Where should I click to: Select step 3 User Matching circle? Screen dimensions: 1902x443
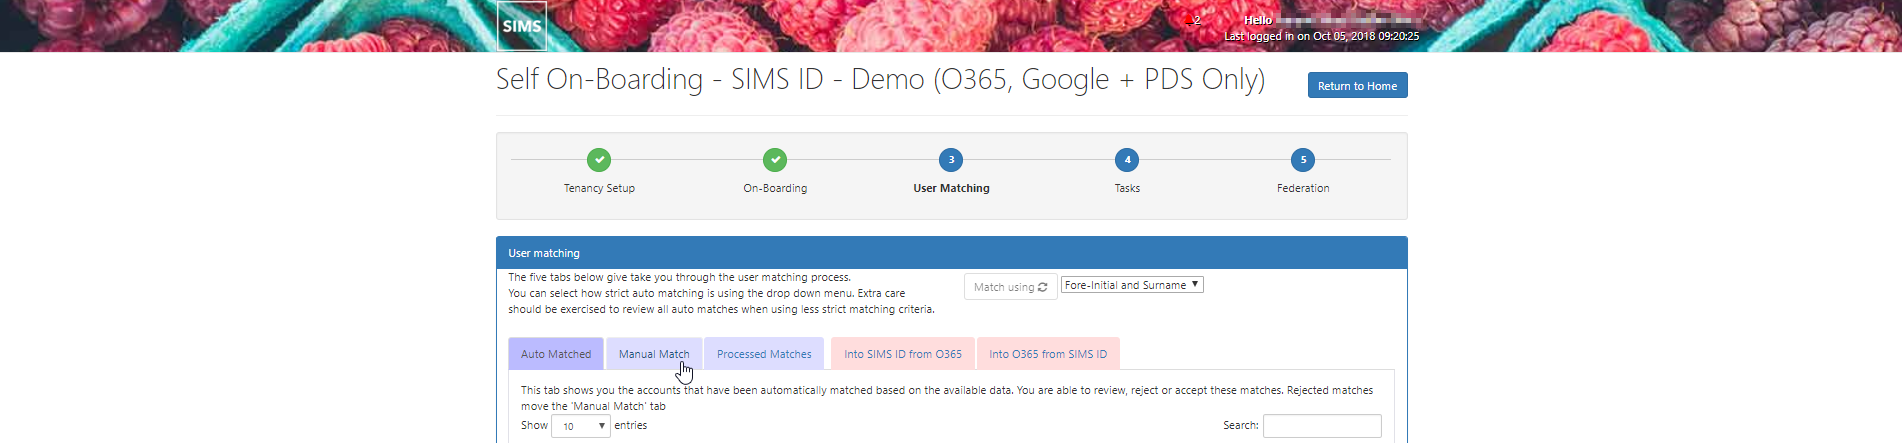pyautogui.click(x=951, y=160)
